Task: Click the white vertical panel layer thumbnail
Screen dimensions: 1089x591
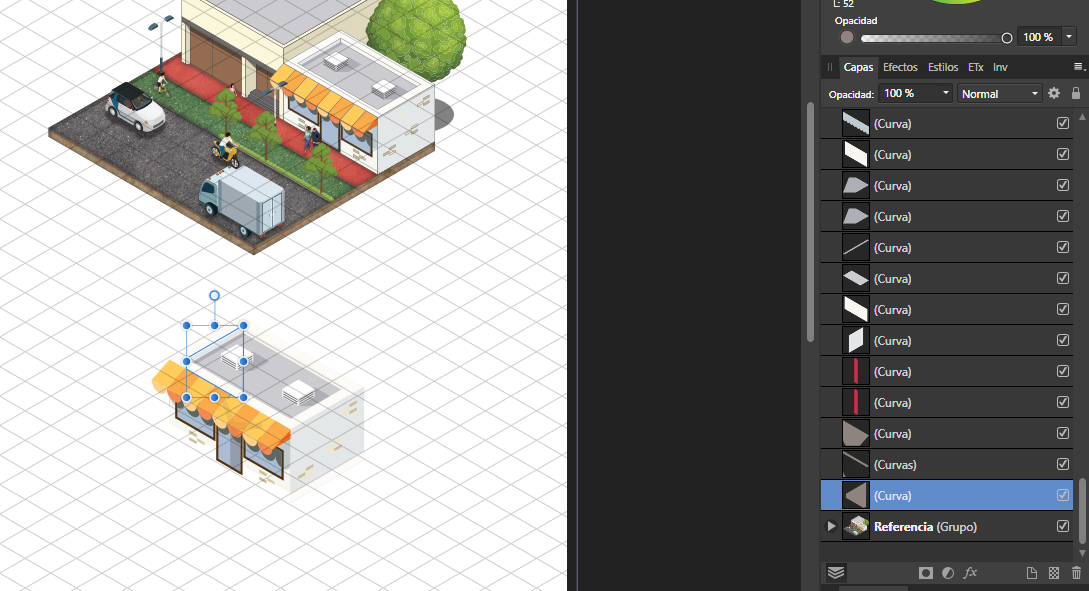Action: point(856,340)
